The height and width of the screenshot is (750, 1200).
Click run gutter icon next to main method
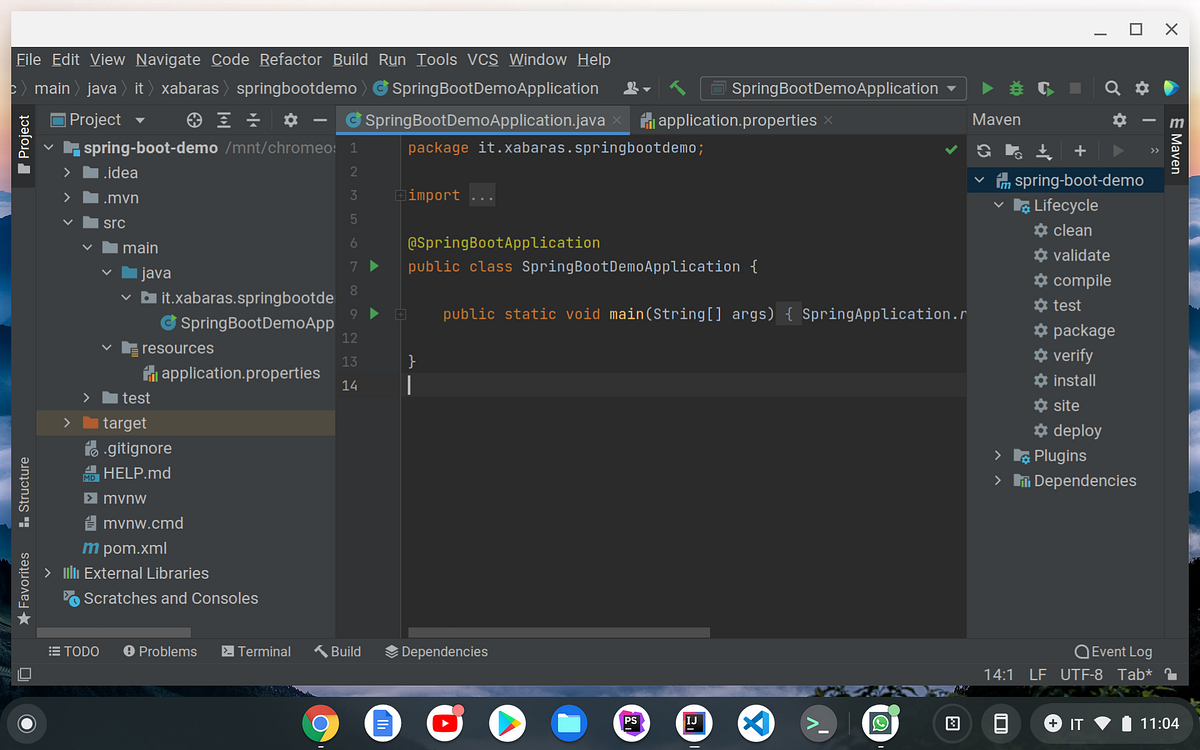click(374, 313)
